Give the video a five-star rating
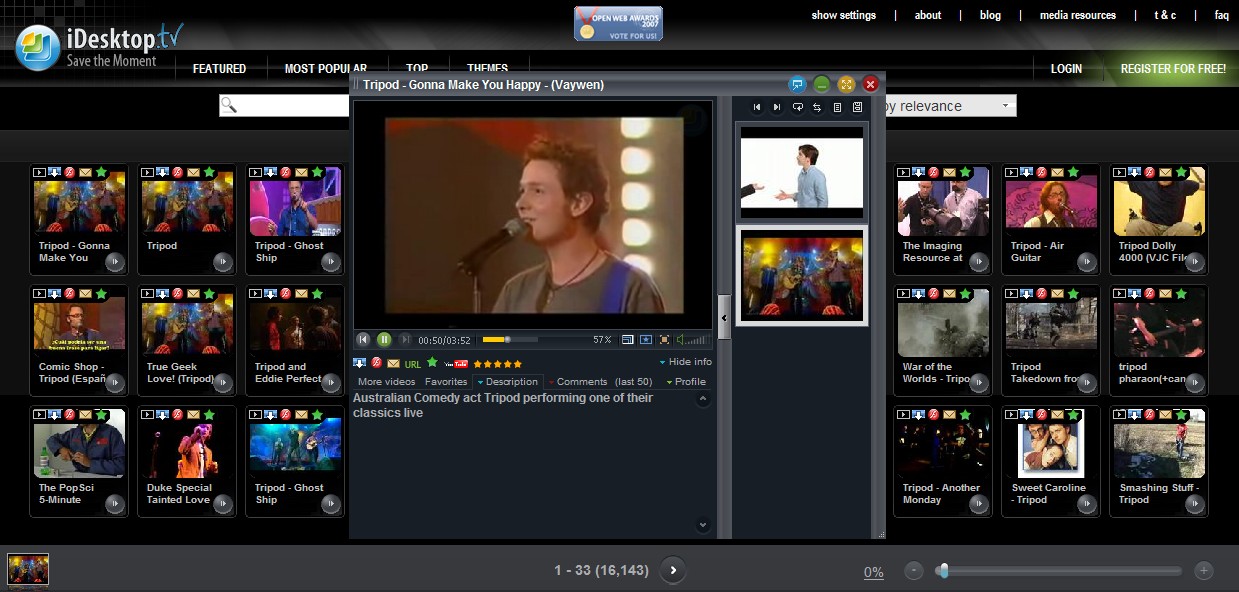The width and height of the screenshot is (1239, 592). [517, 363]
